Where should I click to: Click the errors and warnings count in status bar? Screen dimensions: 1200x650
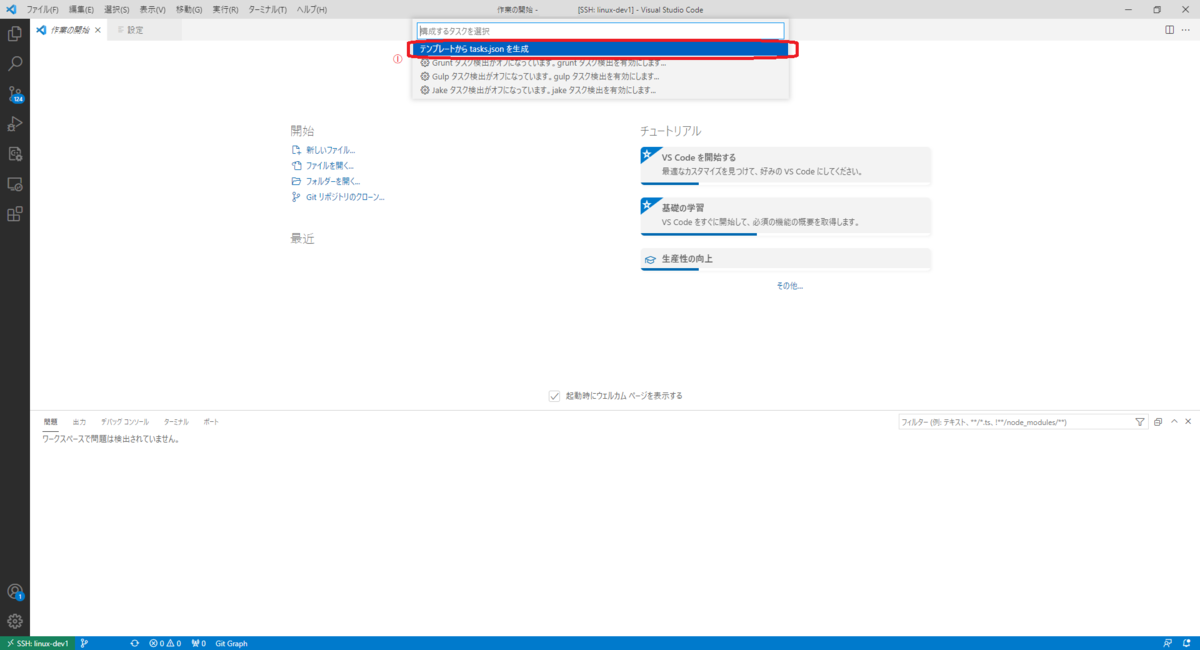165,643
